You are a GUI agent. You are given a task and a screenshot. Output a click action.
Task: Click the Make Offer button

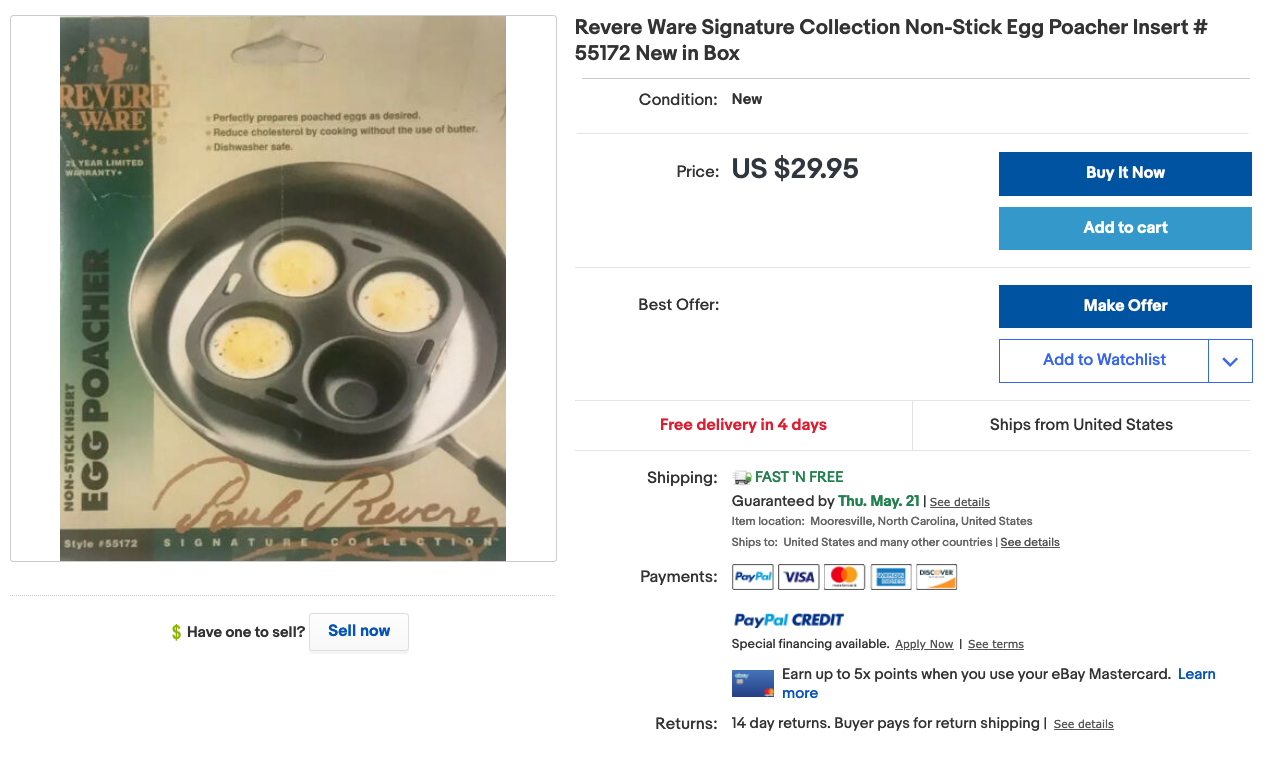pos(1124,306)
